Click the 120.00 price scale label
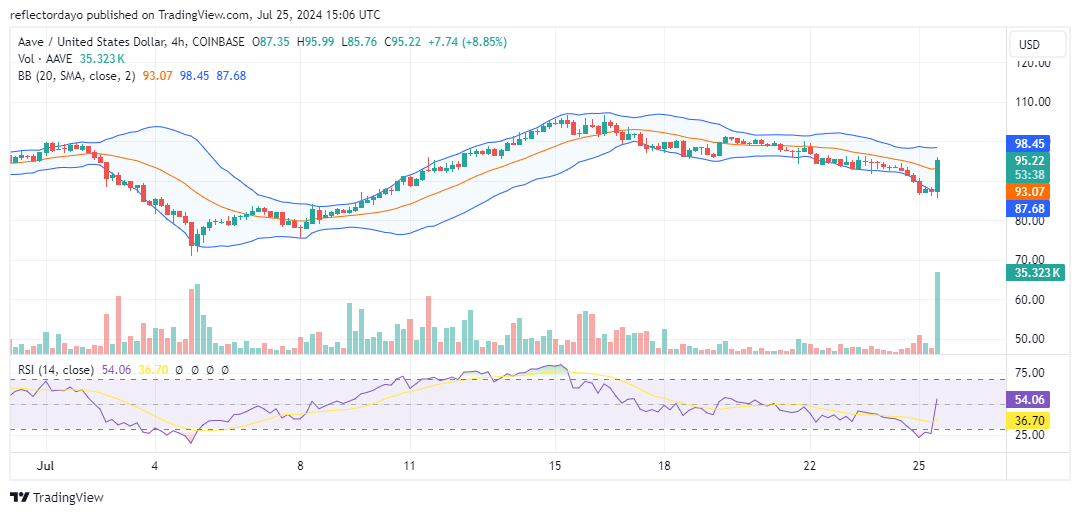The image size is (1080, 515). [1034, 63]
